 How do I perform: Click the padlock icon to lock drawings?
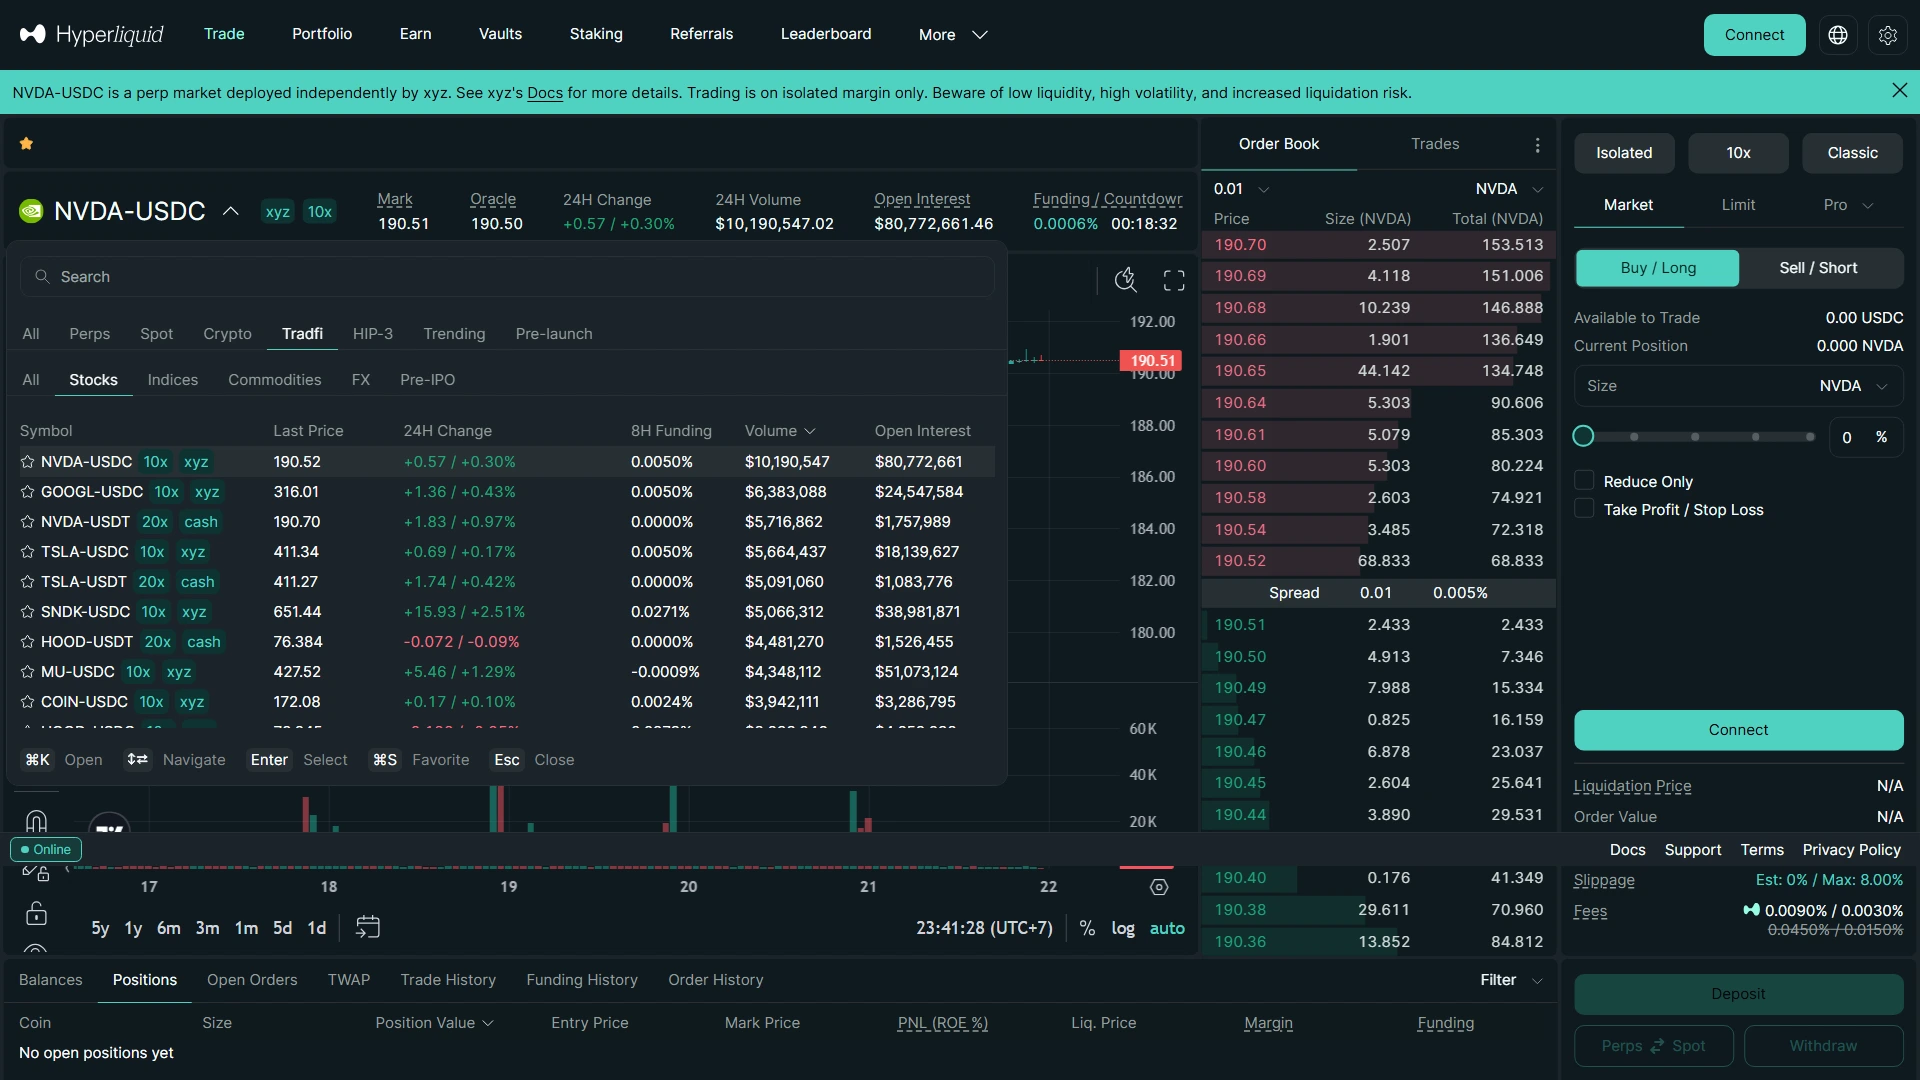(36, 915)
